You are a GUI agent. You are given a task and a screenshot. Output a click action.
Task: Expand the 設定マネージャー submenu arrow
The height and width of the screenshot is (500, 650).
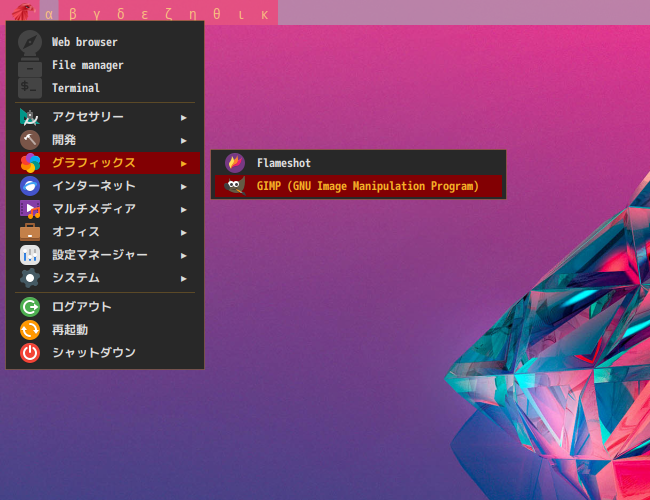(184, 256)
